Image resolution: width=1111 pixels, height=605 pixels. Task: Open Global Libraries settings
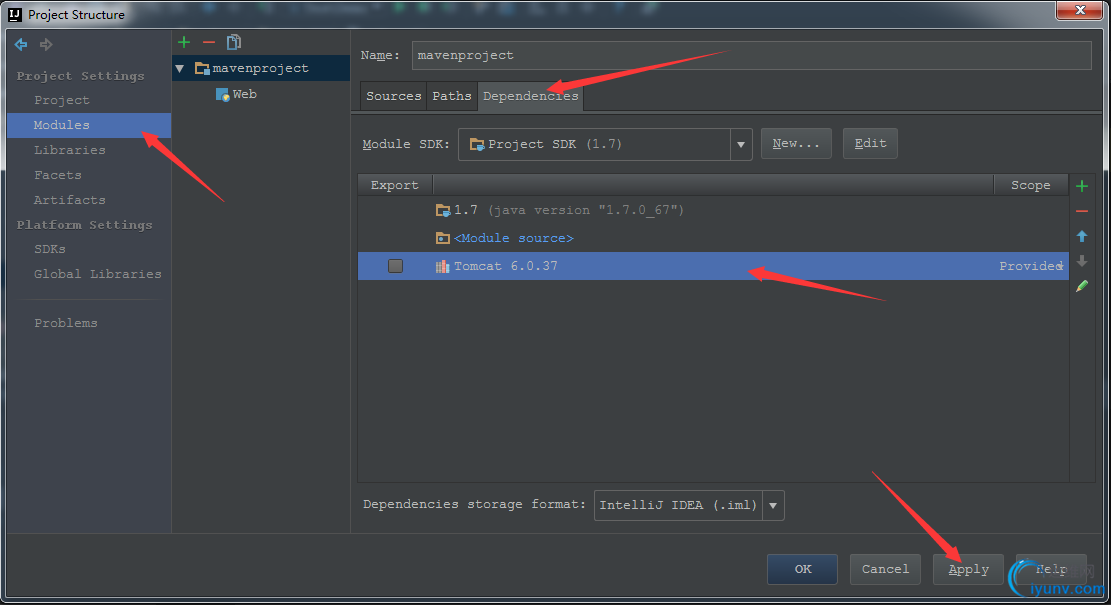click(x=98, y=274)
